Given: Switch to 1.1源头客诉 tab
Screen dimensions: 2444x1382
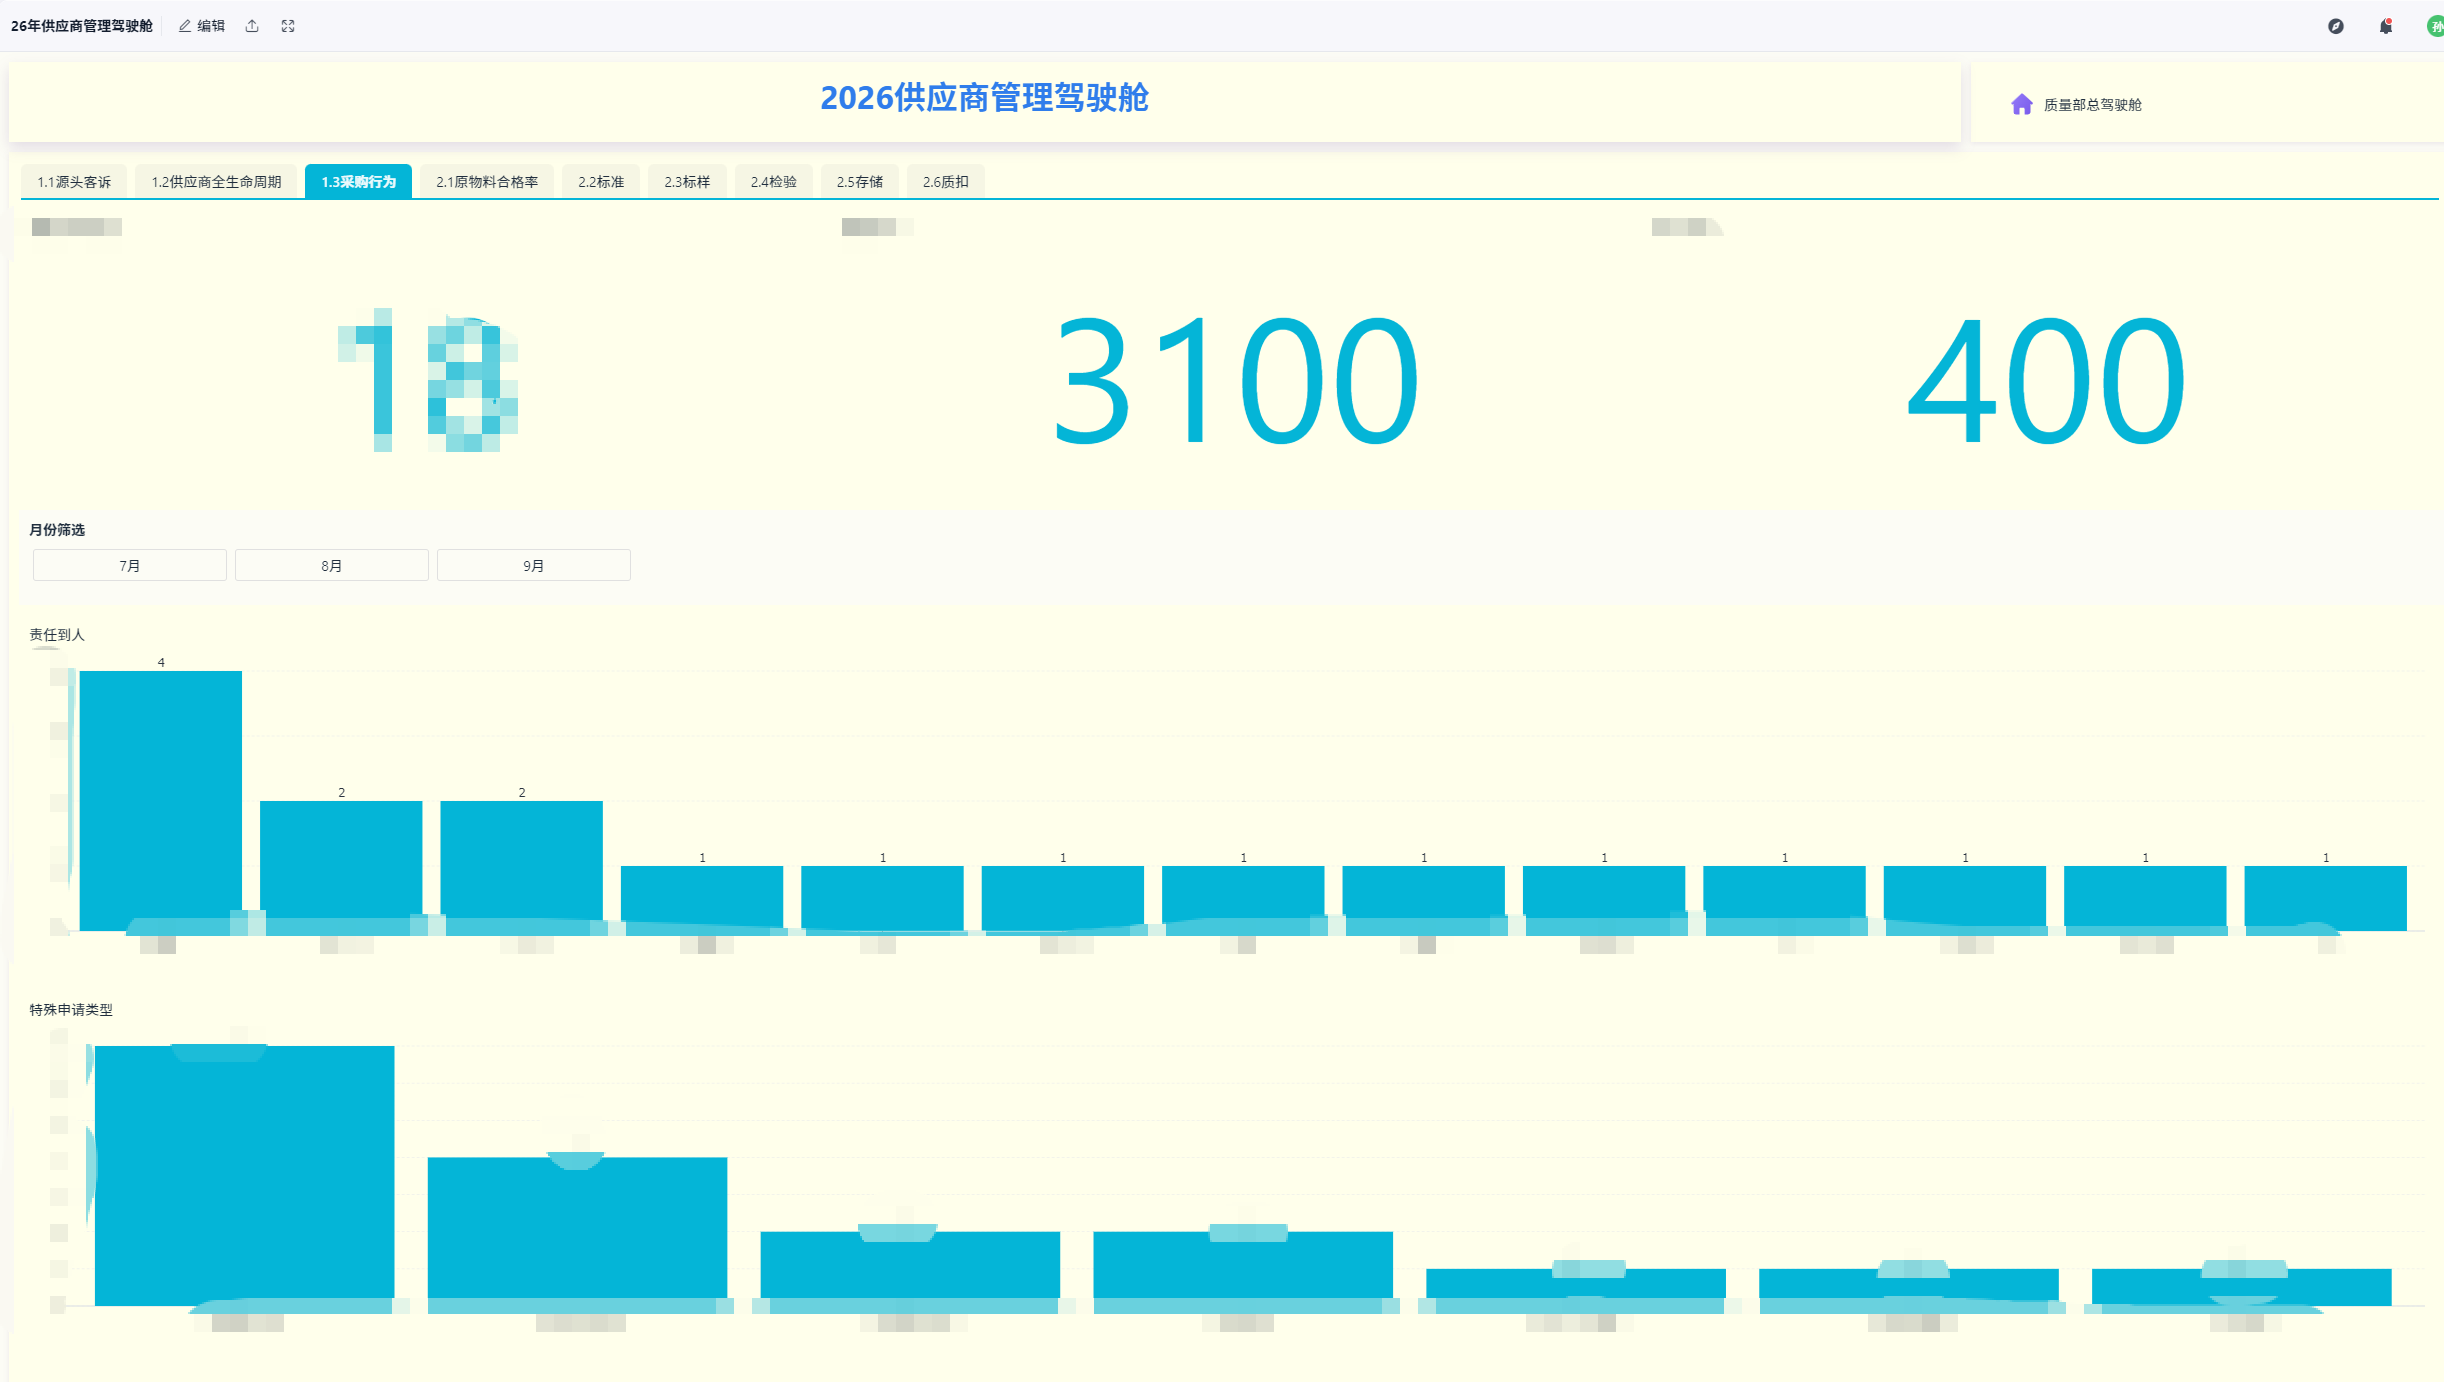Looking at the screenshot, I should [74, 182].
